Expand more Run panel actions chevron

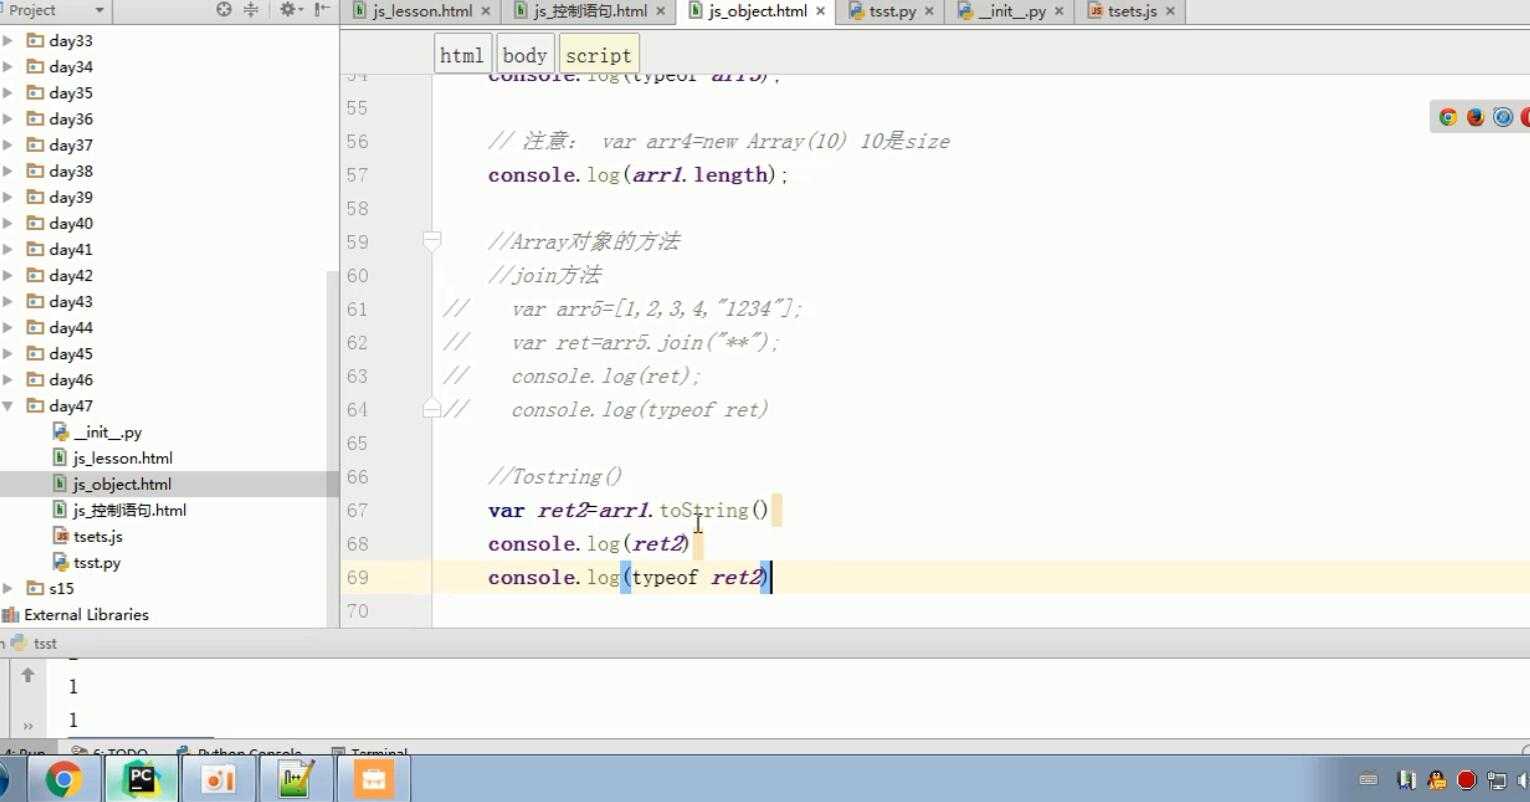[28, 726]
